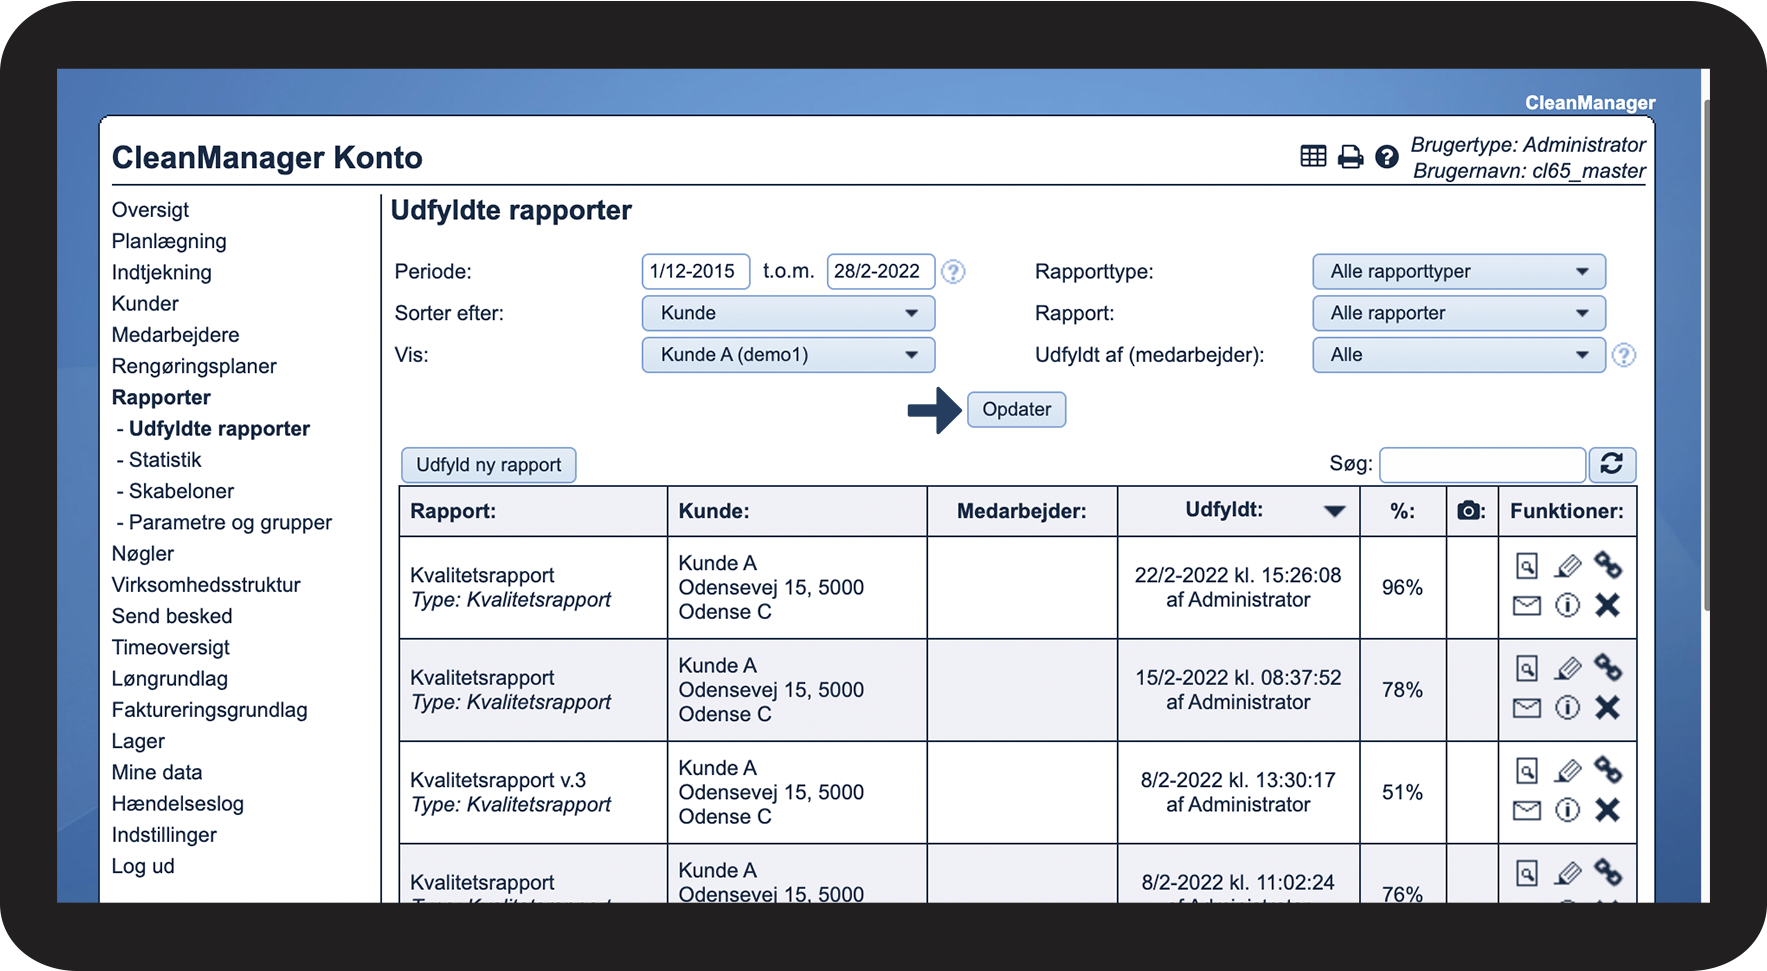Open help via header question mark icon
Viewport: 1767px width, 971px height.
(x=1386, y=156)
